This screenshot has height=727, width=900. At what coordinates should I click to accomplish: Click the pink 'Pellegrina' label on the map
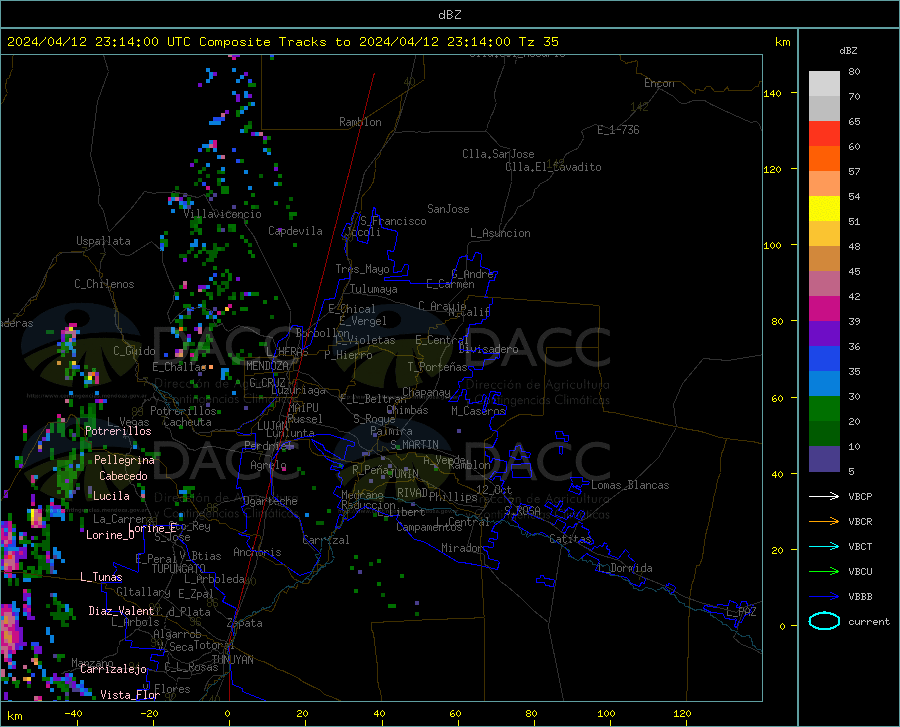point(125,460)
